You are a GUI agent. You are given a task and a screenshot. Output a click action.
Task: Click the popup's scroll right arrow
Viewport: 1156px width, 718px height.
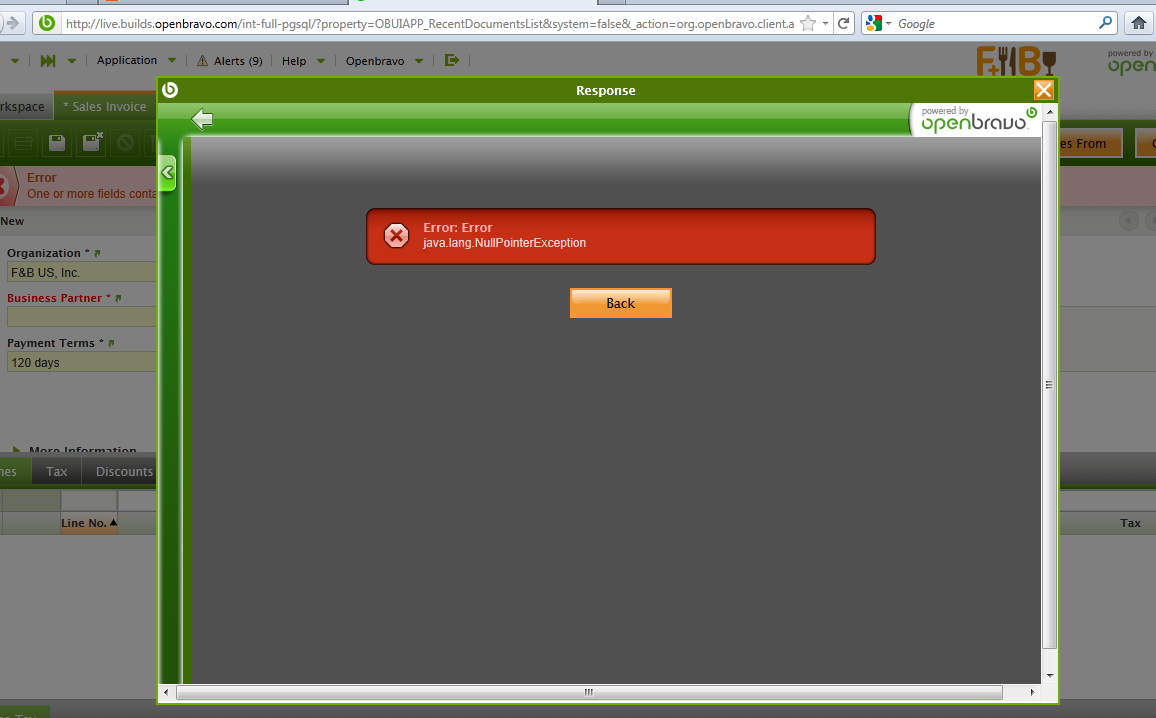click(1032, 692)
